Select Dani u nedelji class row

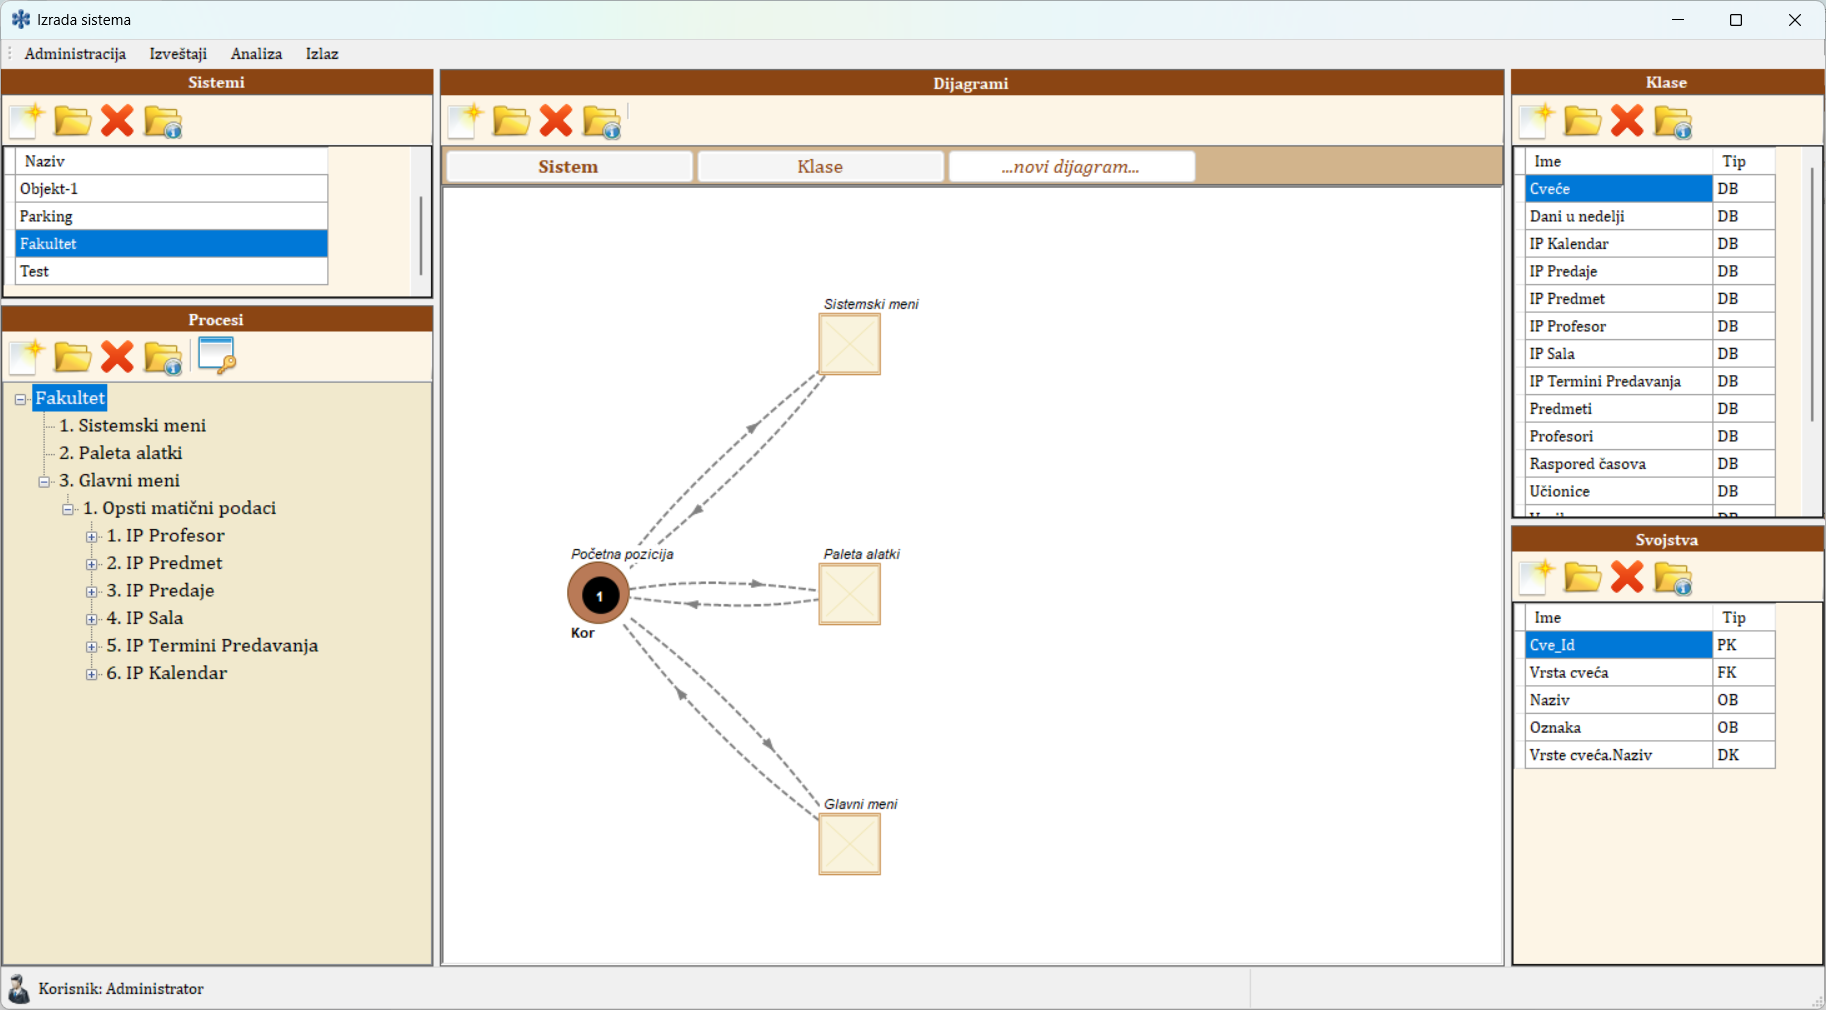click(1650, 216)
